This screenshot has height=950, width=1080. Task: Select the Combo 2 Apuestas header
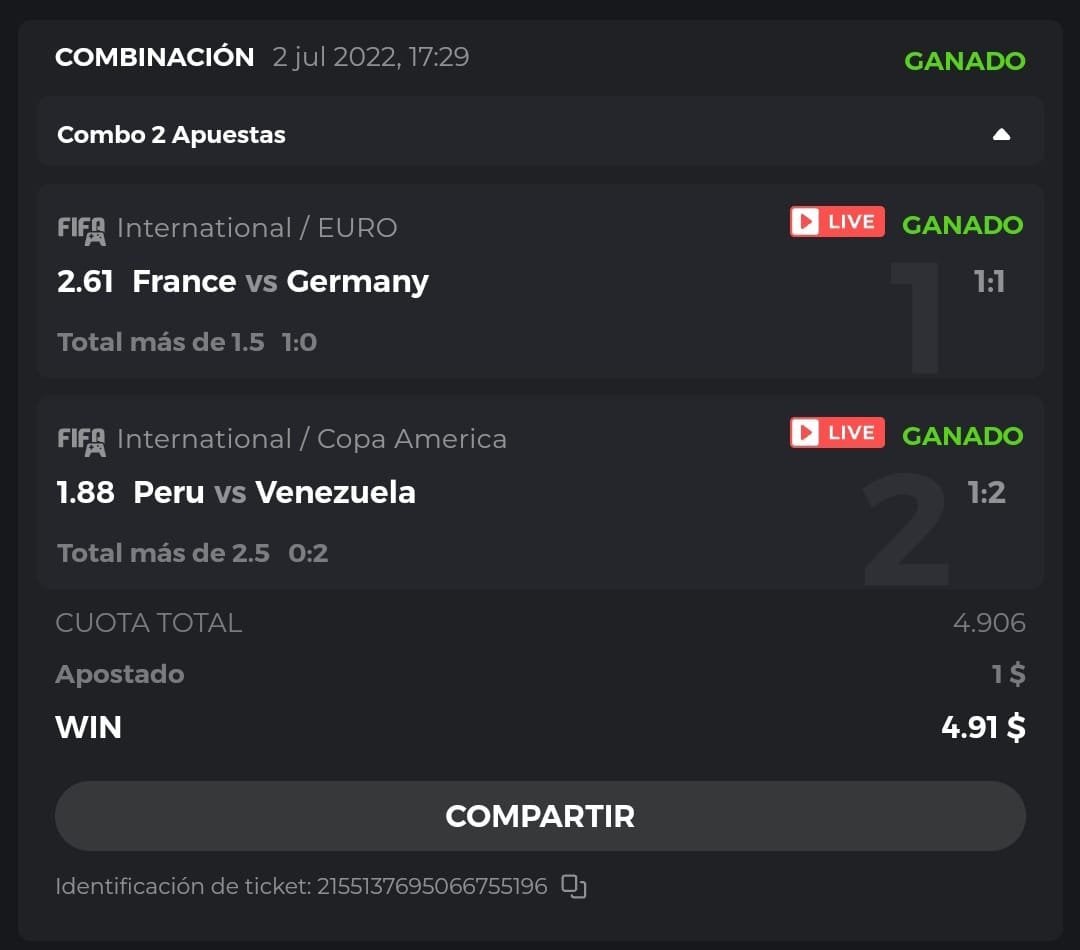(x=171, y=135)
